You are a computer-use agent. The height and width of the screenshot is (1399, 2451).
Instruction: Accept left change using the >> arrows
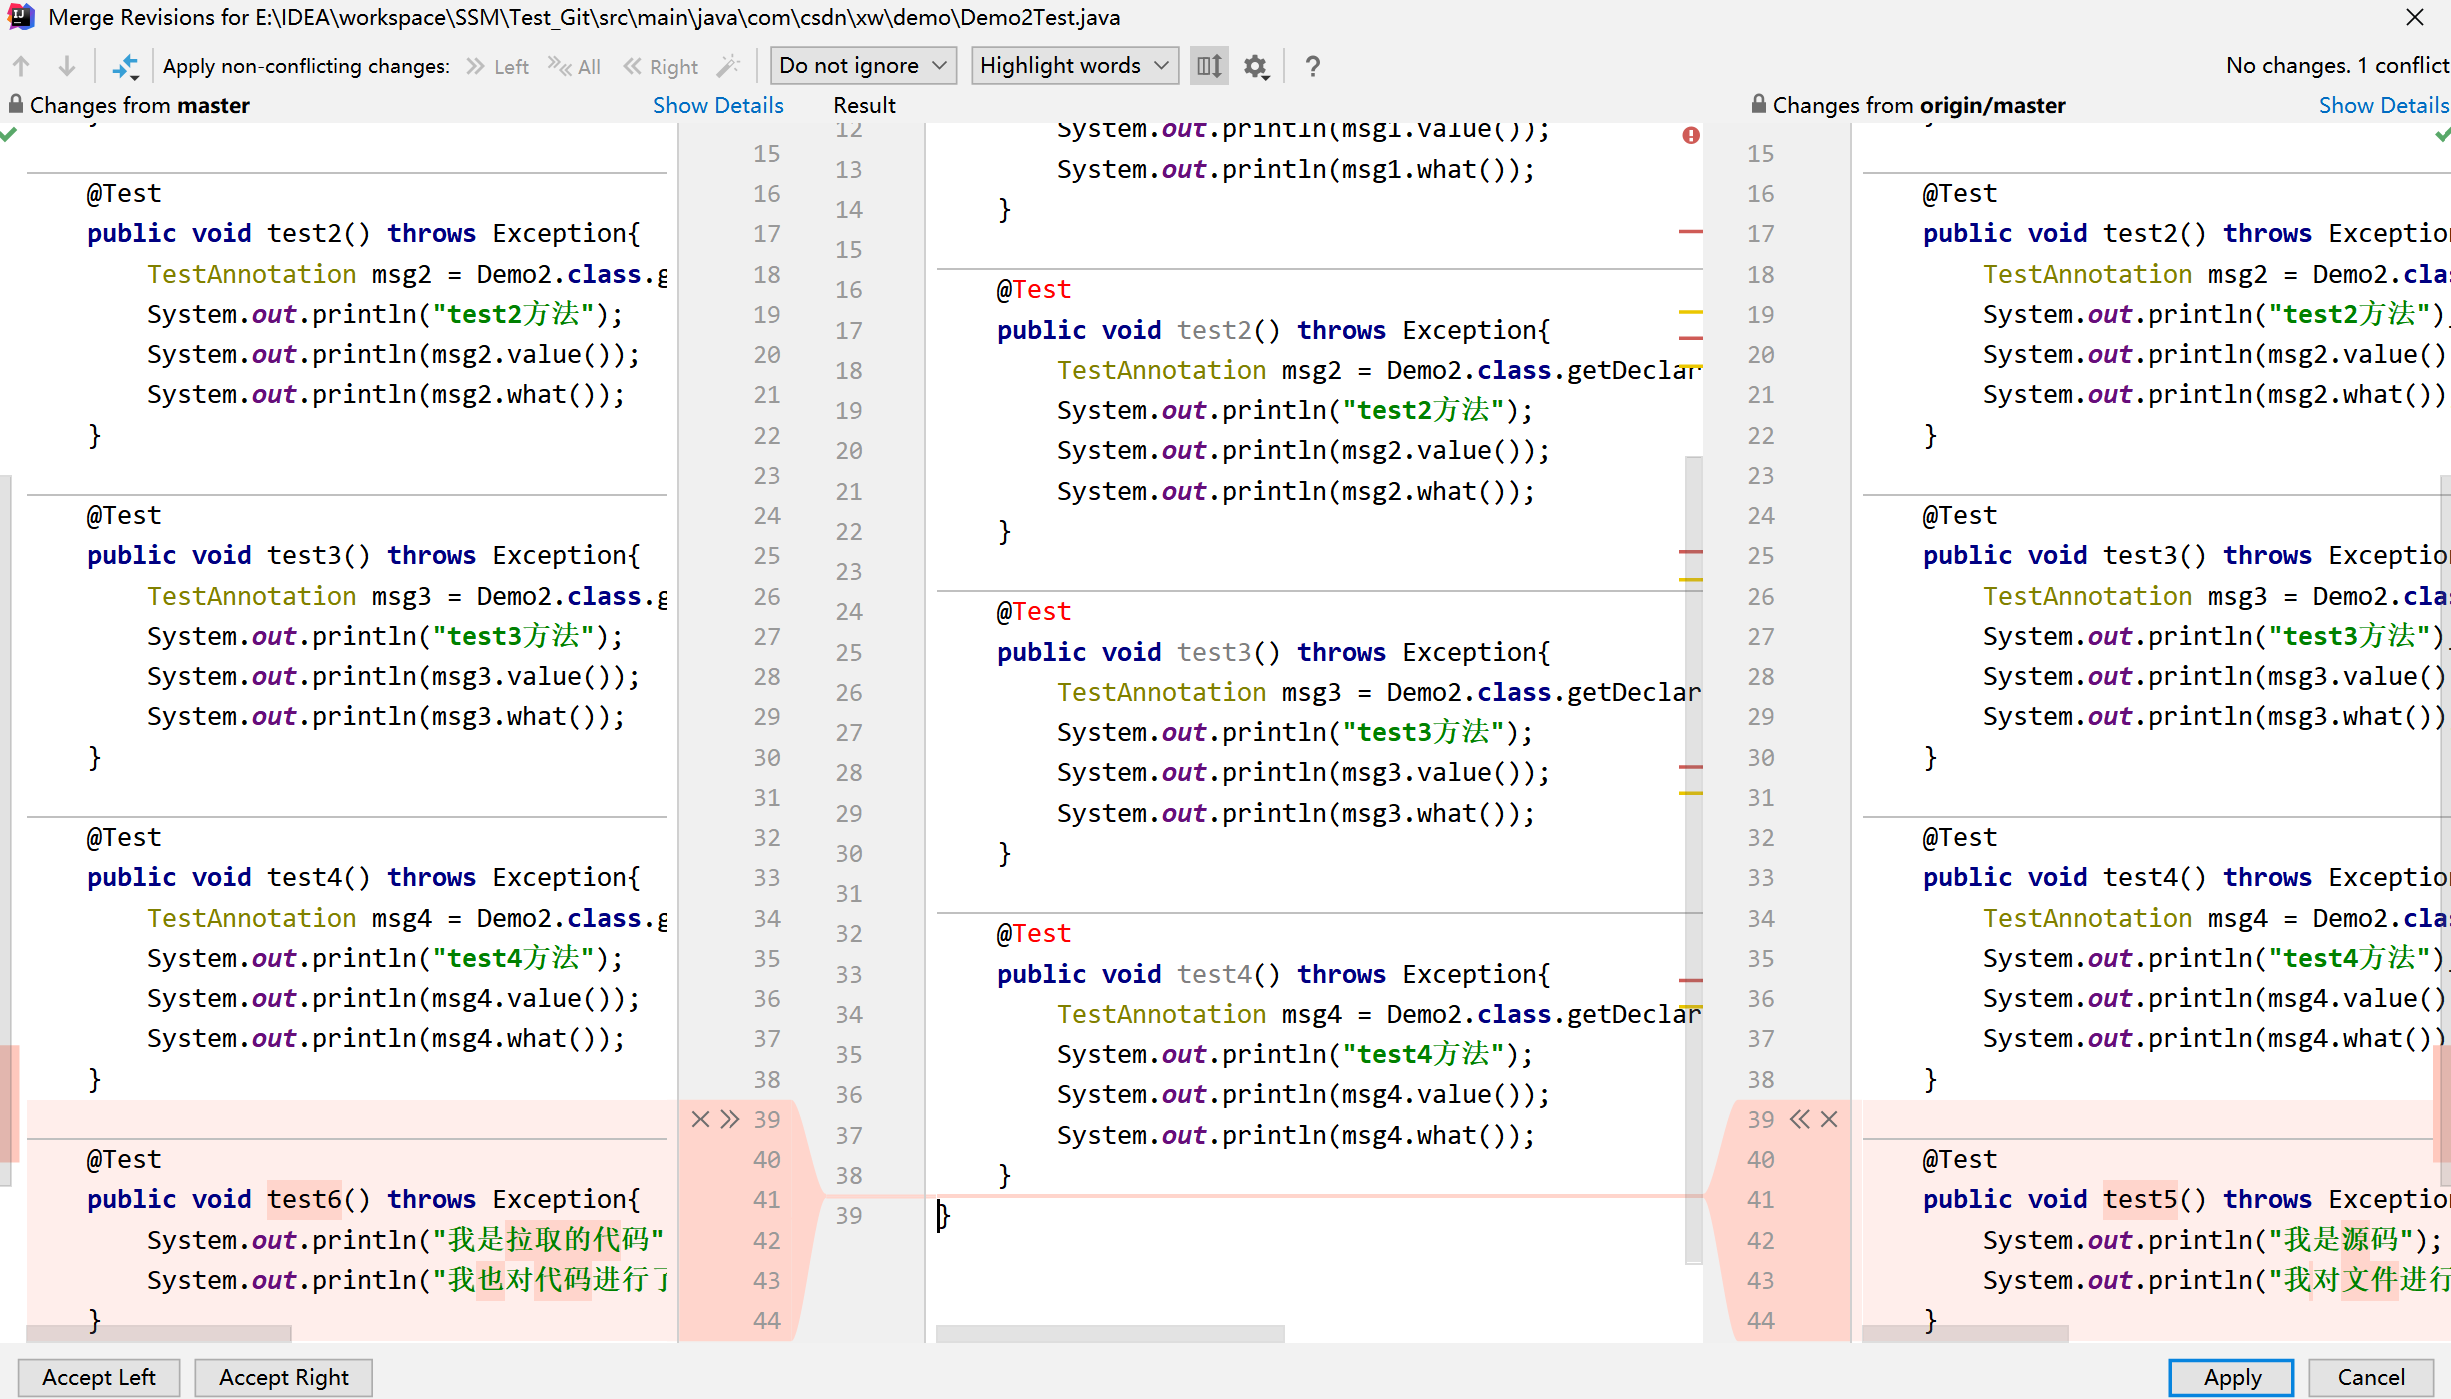tap(730, 1119)
